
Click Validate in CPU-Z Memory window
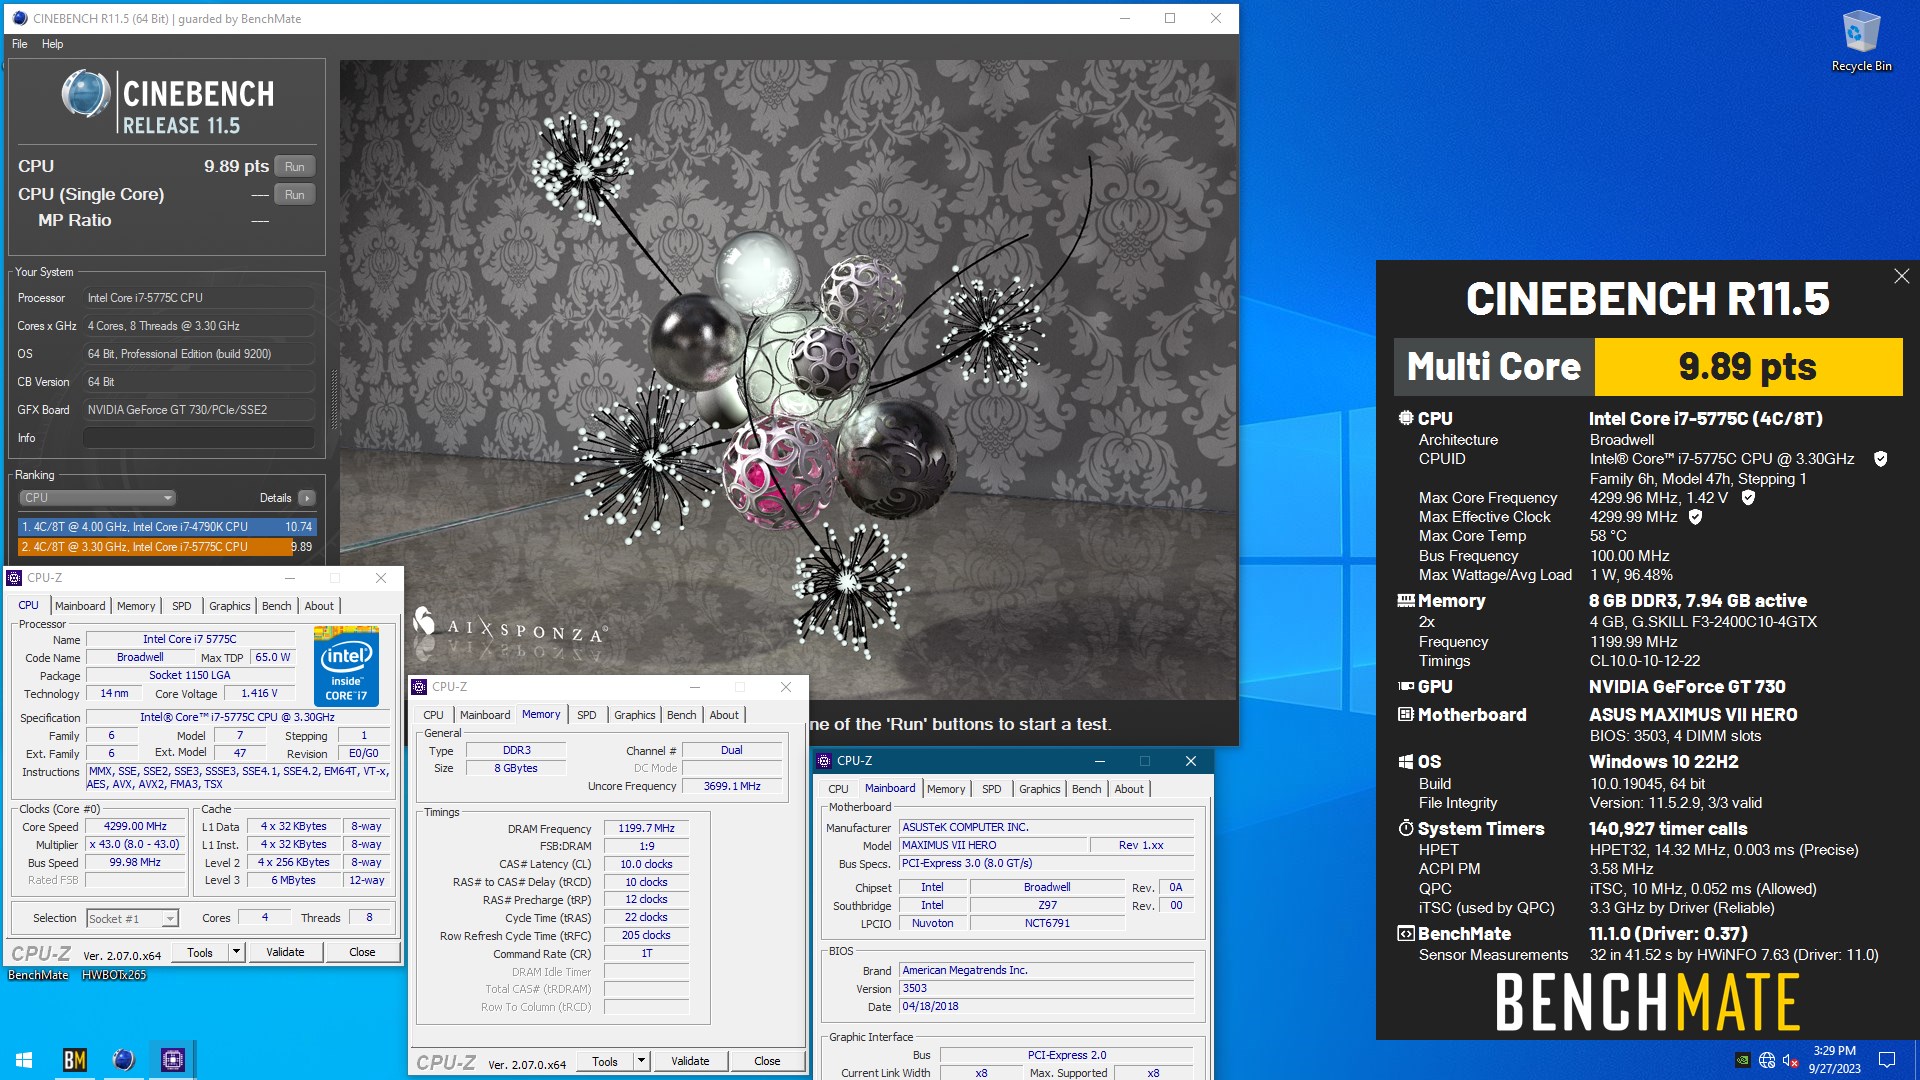point(690,1061)
